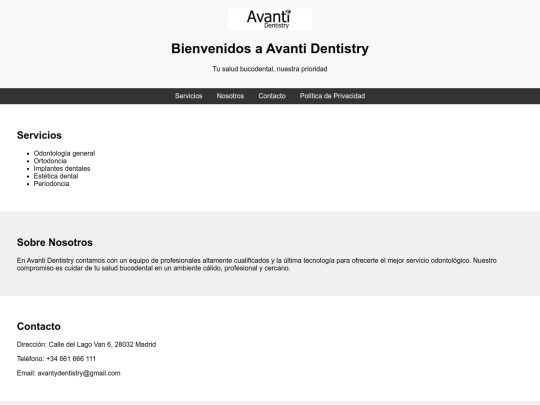Select the Ortodoncia list item

[50, 161]
